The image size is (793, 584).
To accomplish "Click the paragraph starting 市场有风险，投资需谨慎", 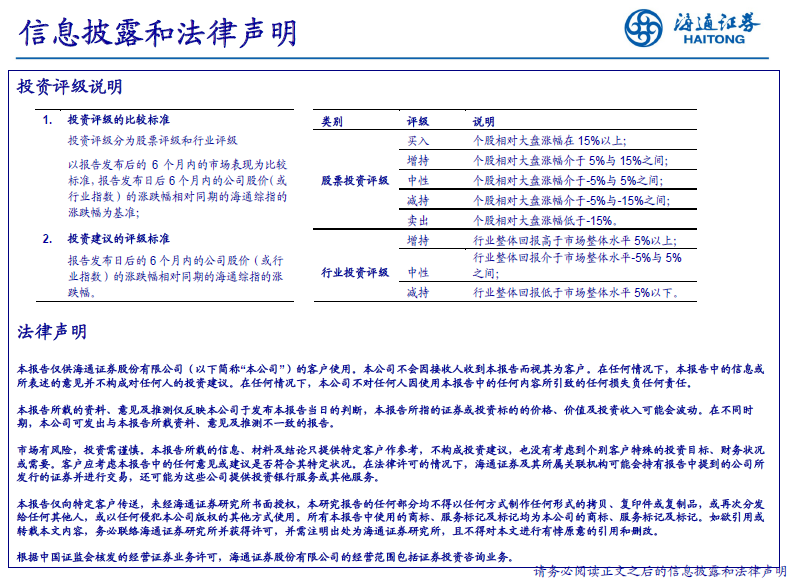I will click(390, 464).
